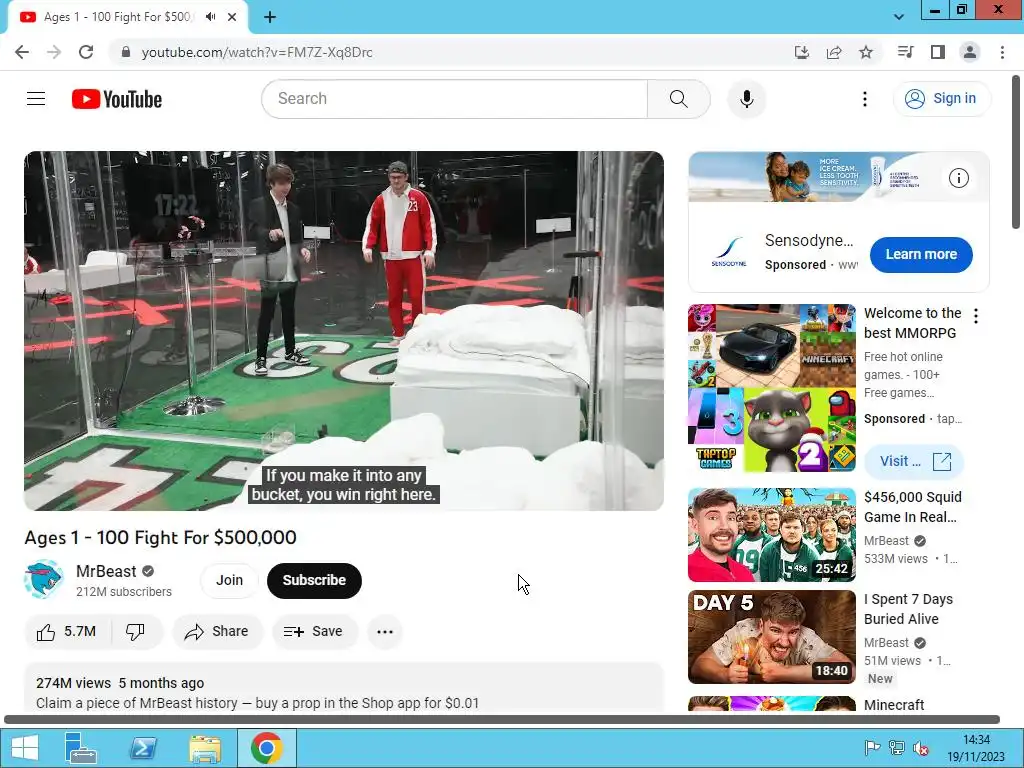Open Action Center flag icon
This screenshot has height=768, width=1024.
coord(872,748)
